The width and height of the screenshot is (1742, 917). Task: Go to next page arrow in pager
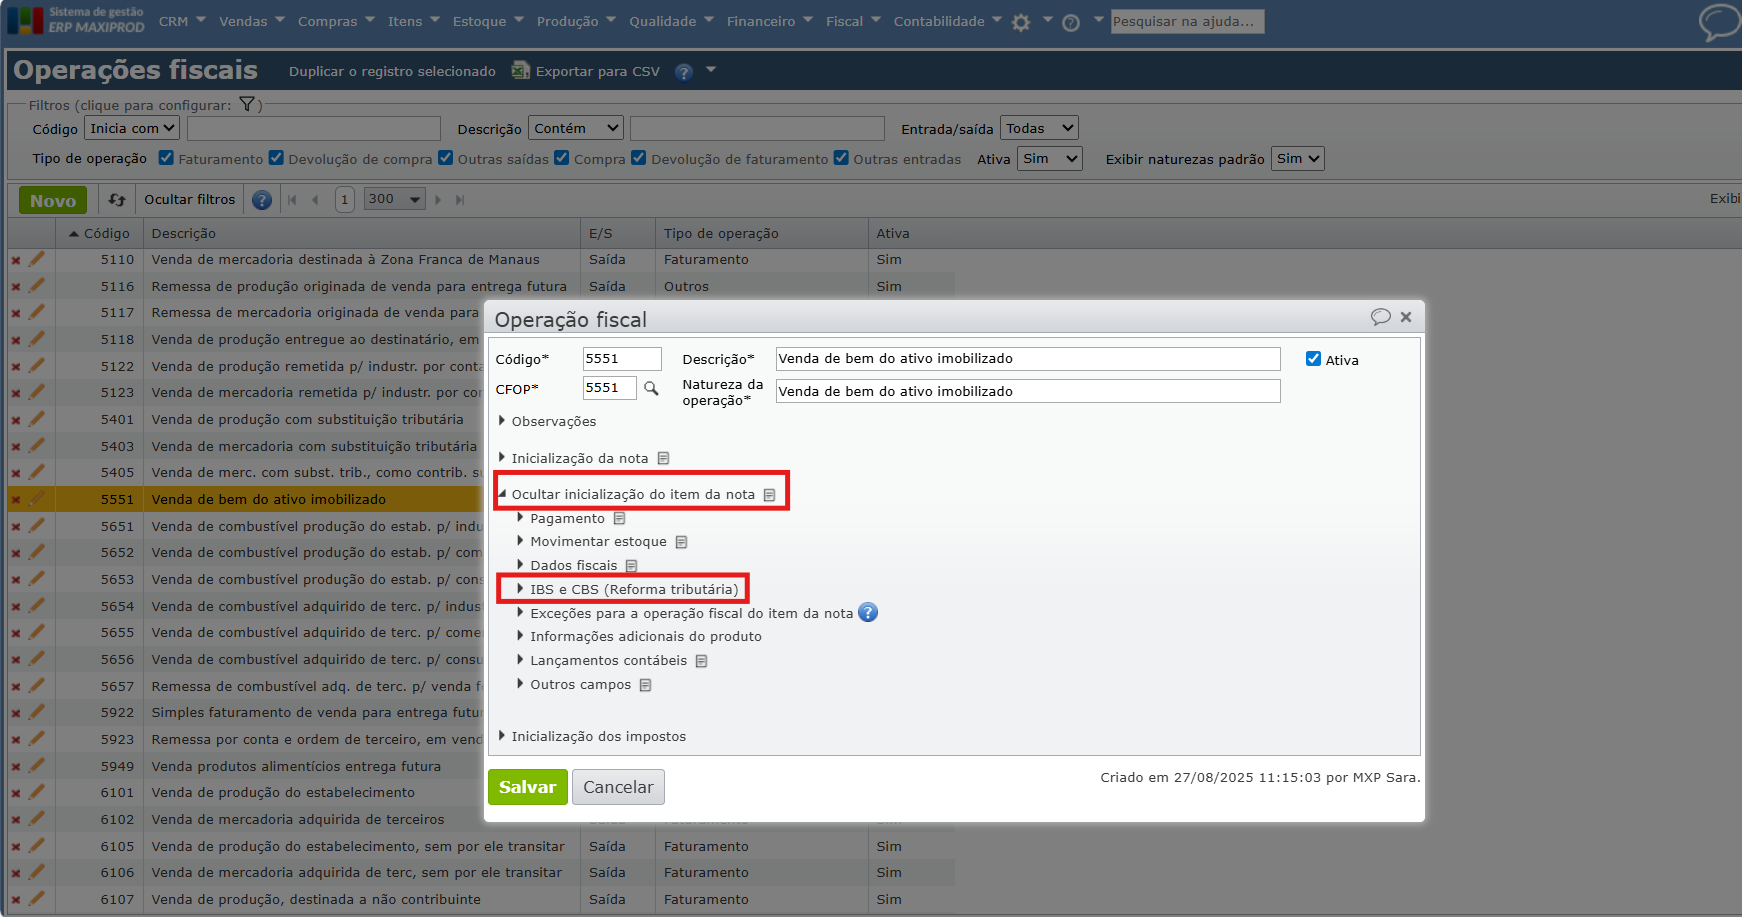point(438,200)
